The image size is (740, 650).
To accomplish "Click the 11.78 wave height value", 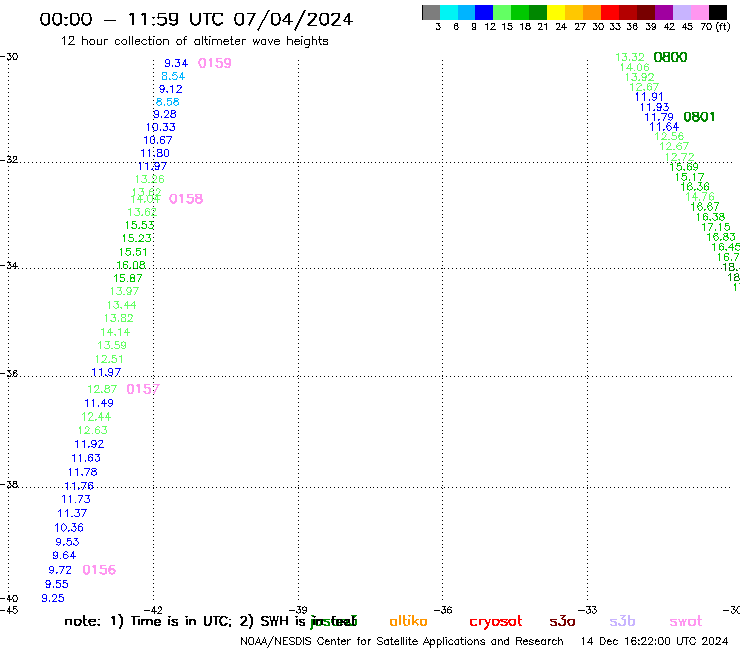I will click(x=83, y=472).
